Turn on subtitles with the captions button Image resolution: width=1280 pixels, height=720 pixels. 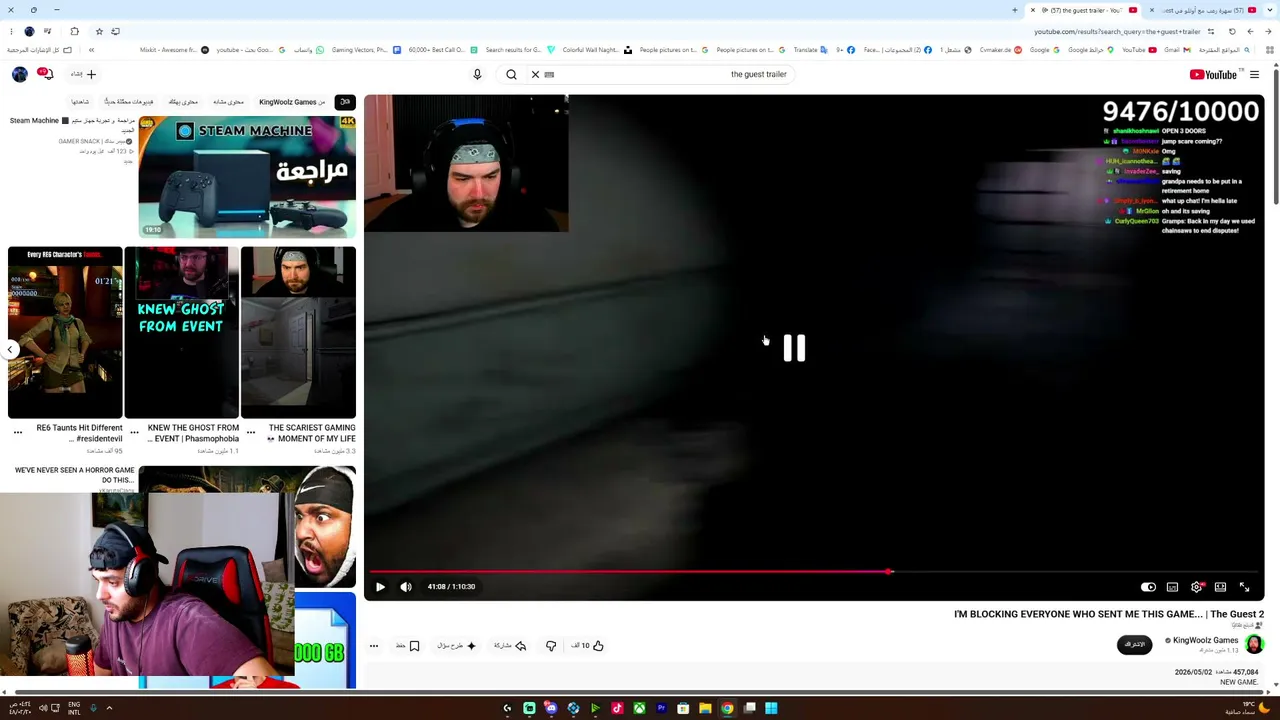1172,587
